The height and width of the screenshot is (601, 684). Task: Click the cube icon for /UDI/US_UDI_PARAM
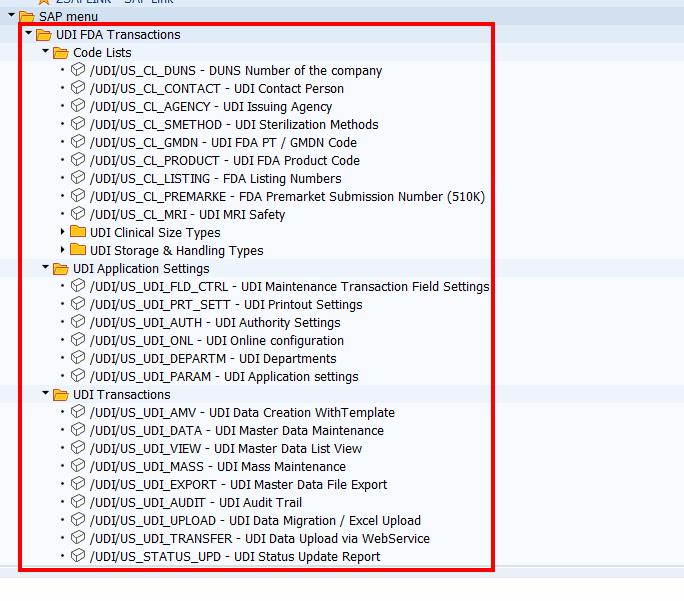point(78,376)
